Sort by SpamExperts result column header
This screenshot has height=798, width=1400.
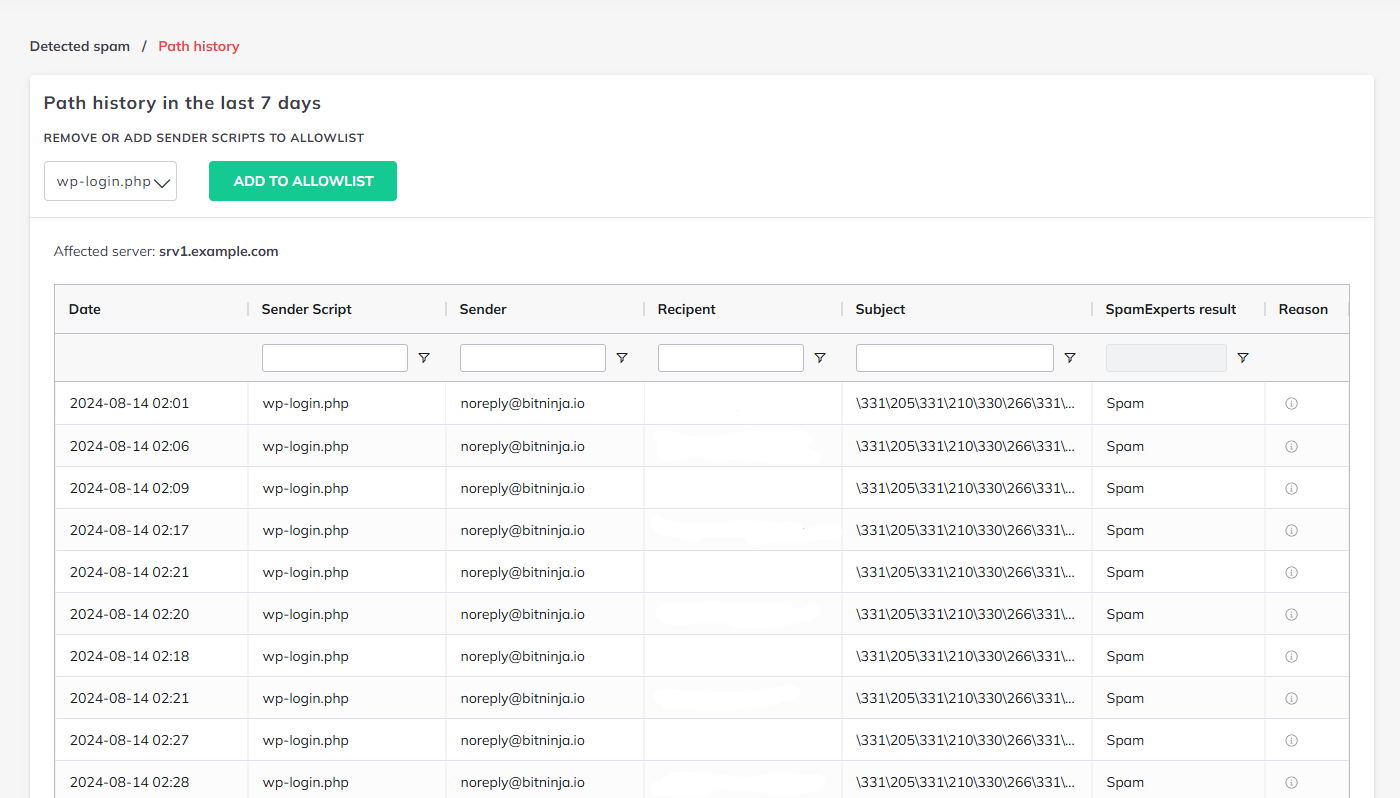pos(1171,309)
